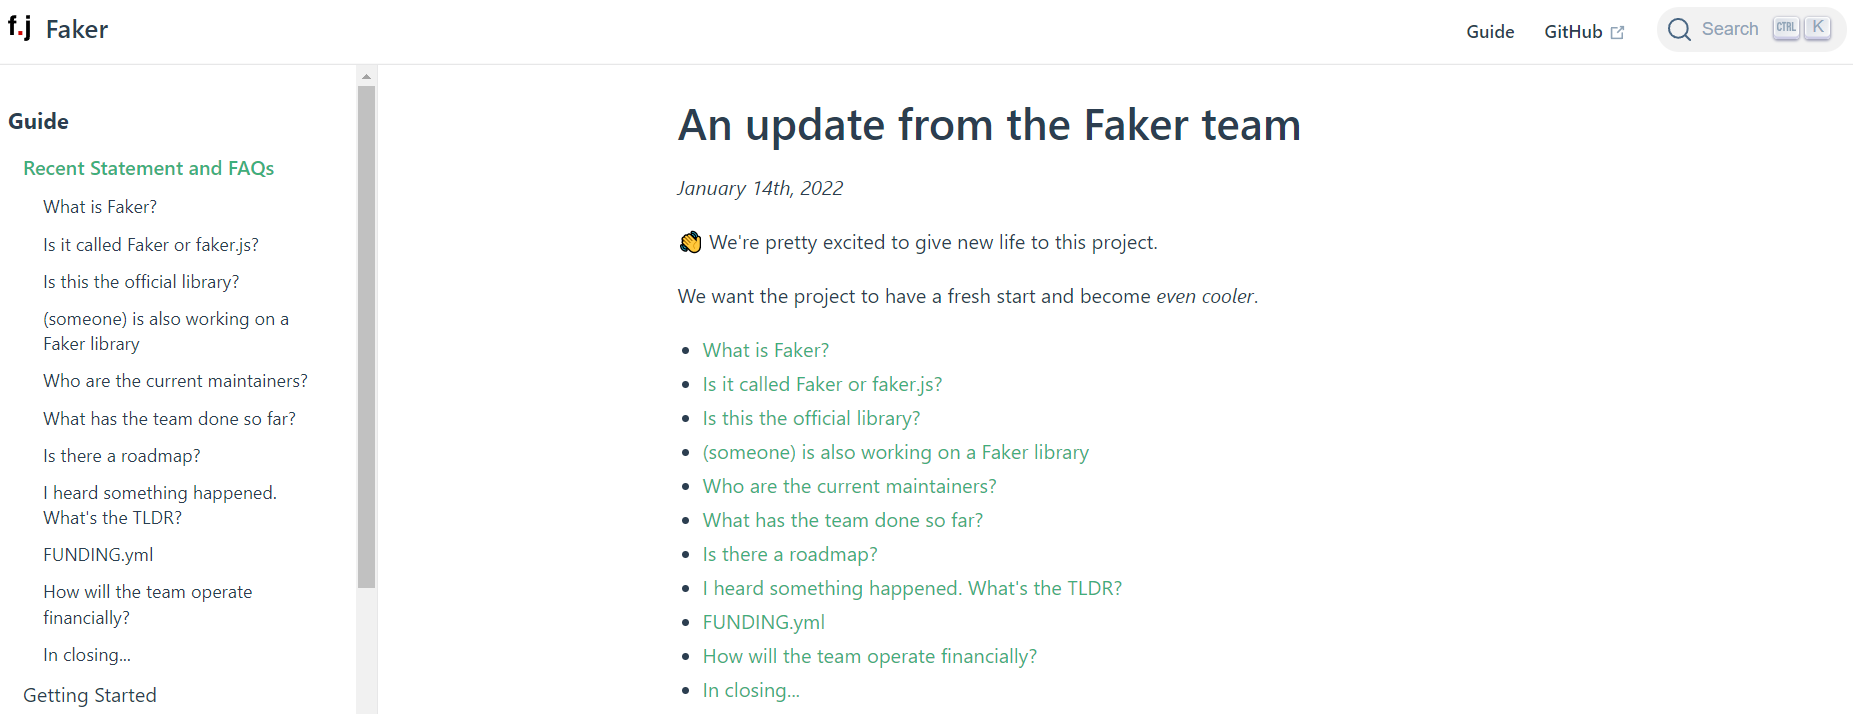Select sidebar 'Is it called Faker or faker.js?'
This screenshot has height=714, width=1853.
click(151, 245)
